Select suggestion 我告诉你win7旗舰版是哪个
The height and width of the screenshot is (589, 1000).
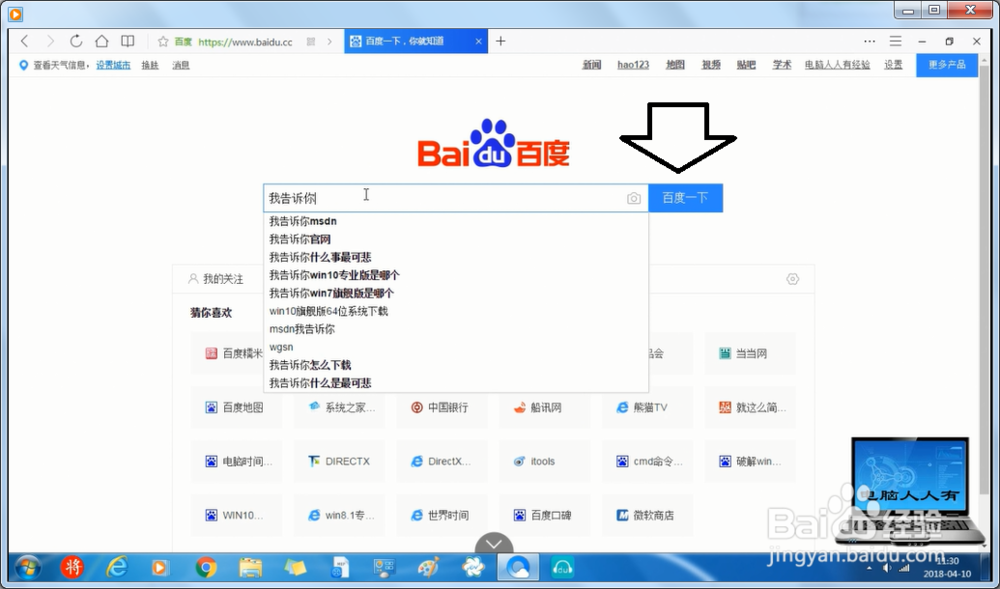pyautogui.click(x=456, y=293)
